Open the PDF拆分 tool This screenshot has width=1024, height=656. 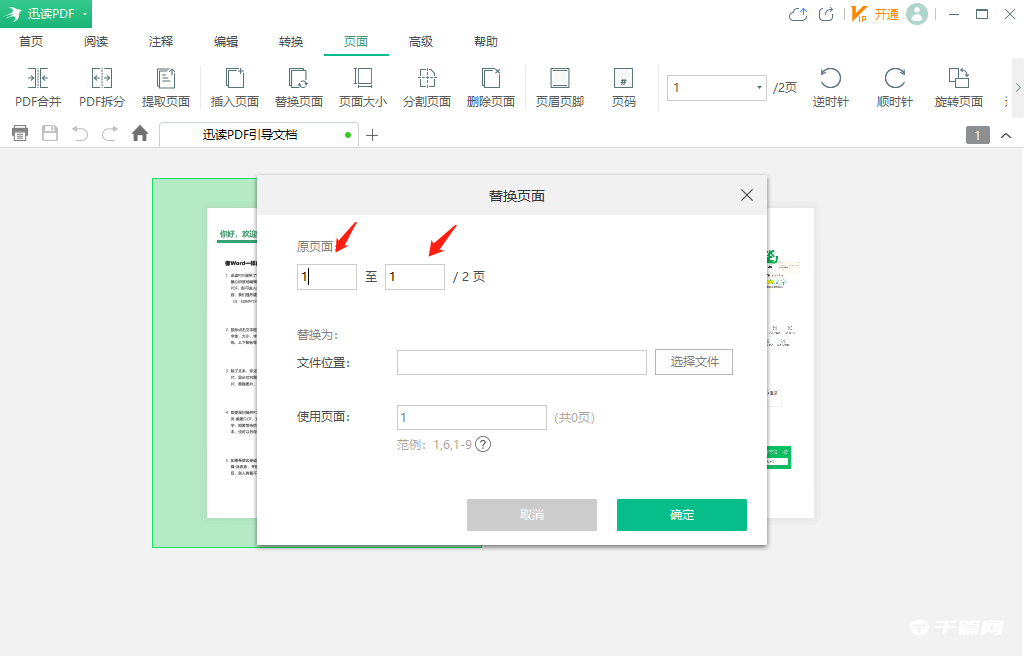click(x=101, y=88)
